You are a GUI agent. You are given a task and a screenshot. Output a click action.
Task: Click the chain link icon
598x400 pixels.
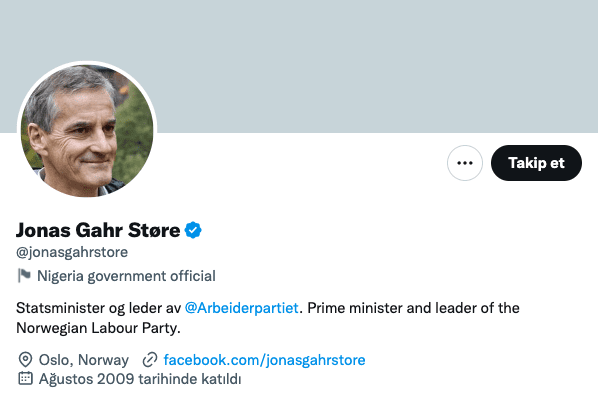click(150, 360)
